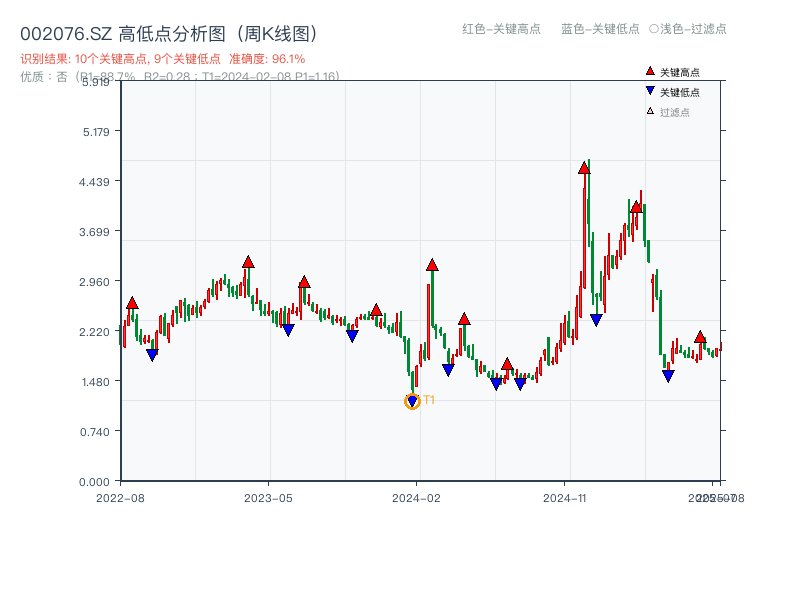Select the blue 关键低点 legend triangle icon
800x600 pixels.
tap(650, 91)
